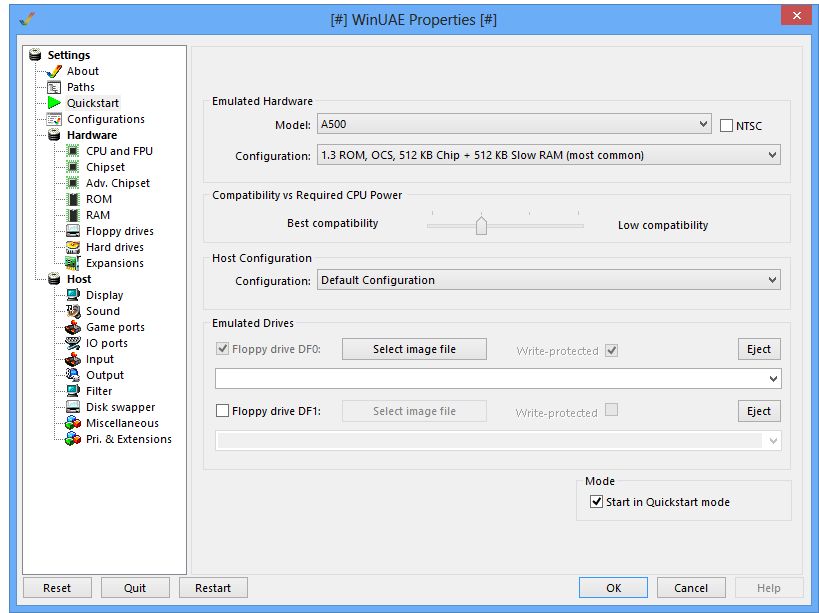Close the WinUAE Properties window

(796, 16)
